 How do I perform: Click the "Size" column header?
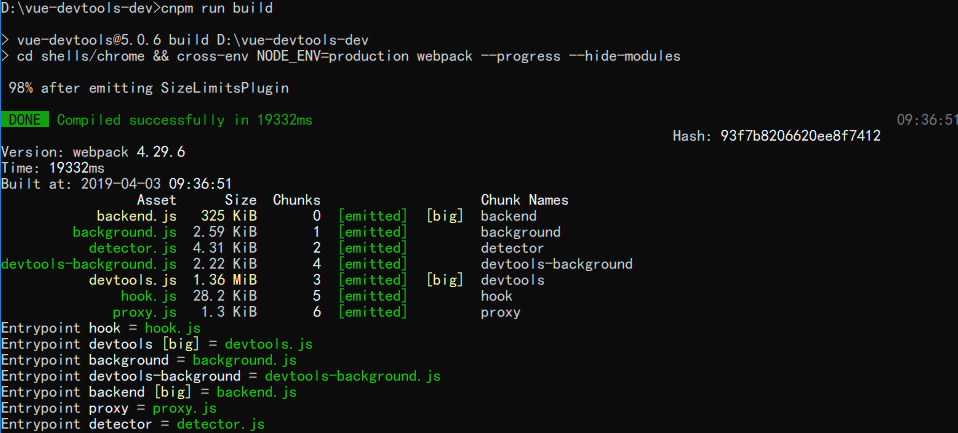[x=240, y=200]
